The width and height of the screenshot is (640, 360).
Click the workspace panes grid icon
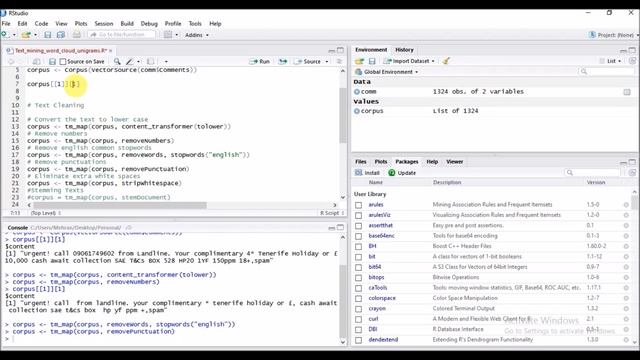(x=168, y=35)
